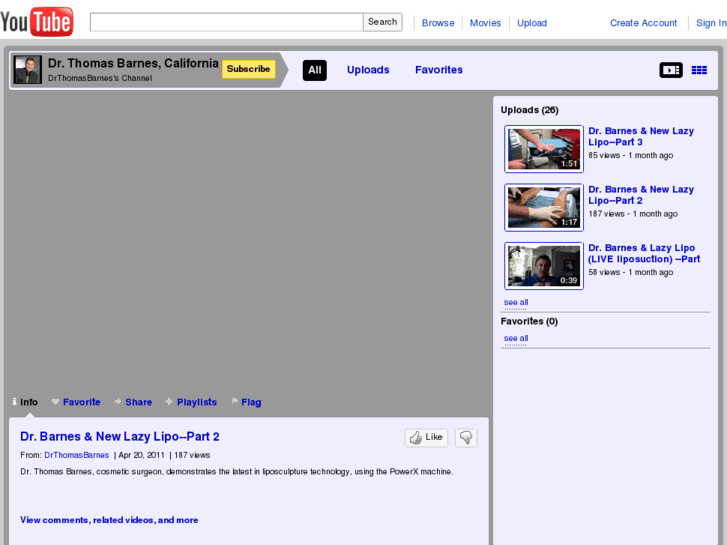
Task: Click the thumbs-down dislike icon
Action: point(466,437)
